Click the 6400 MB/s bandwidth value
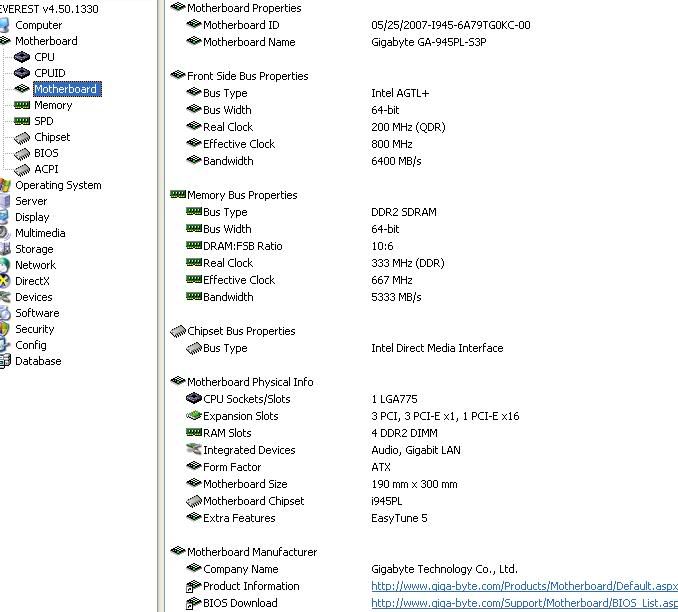Screen dimensions: 678x612 point(396,161)
